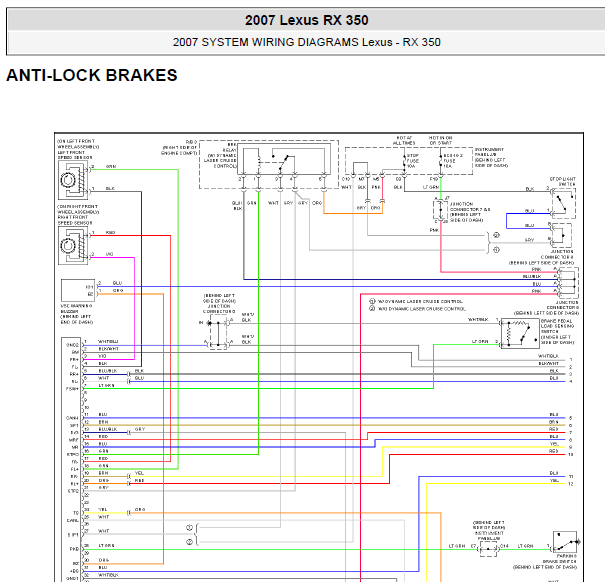Image resolution: width=605 pixels, height=582 pixels.
Task: Click the "STOP LIGHT SWITCH" label
Action: 563,182
